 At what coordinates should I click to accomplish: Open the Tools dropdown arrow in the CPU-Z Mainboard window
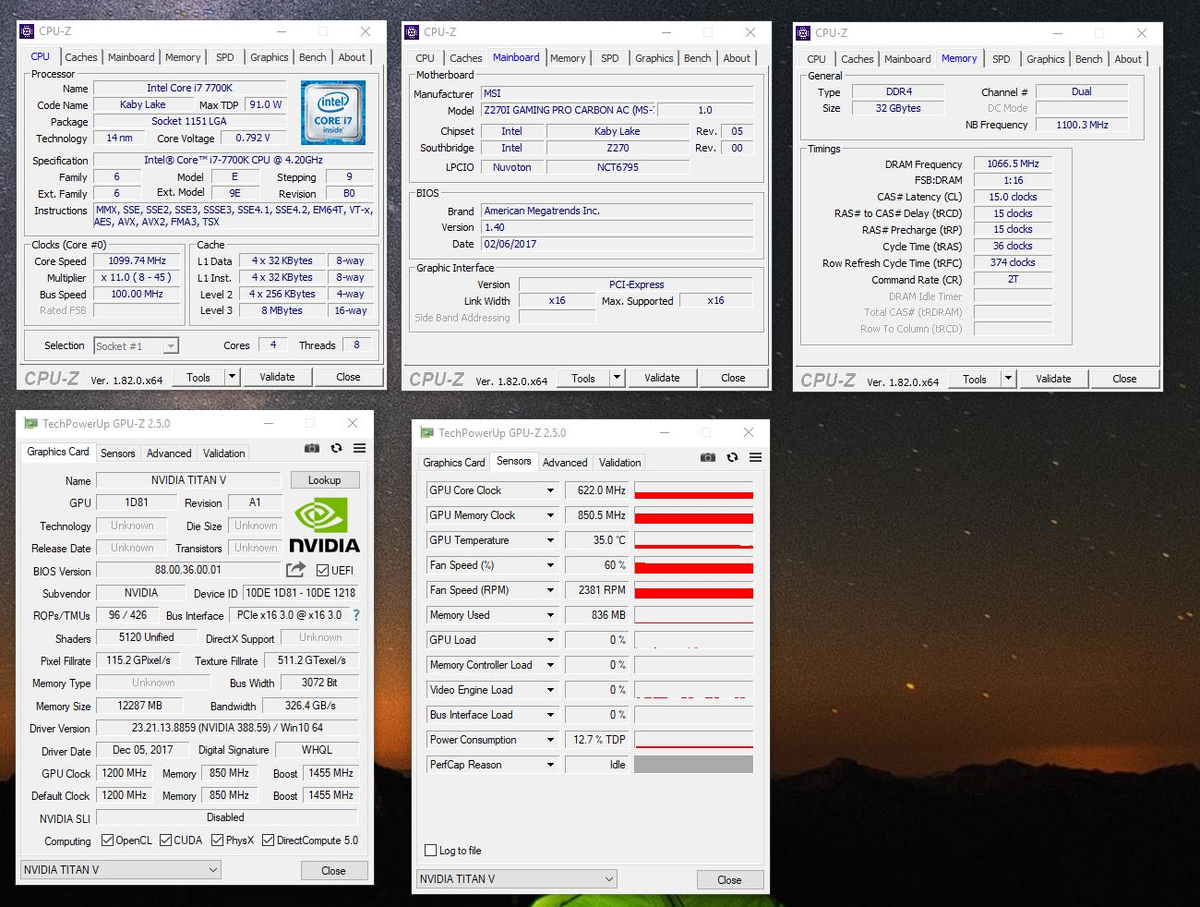pyautogui.click(x=617, y=378)
